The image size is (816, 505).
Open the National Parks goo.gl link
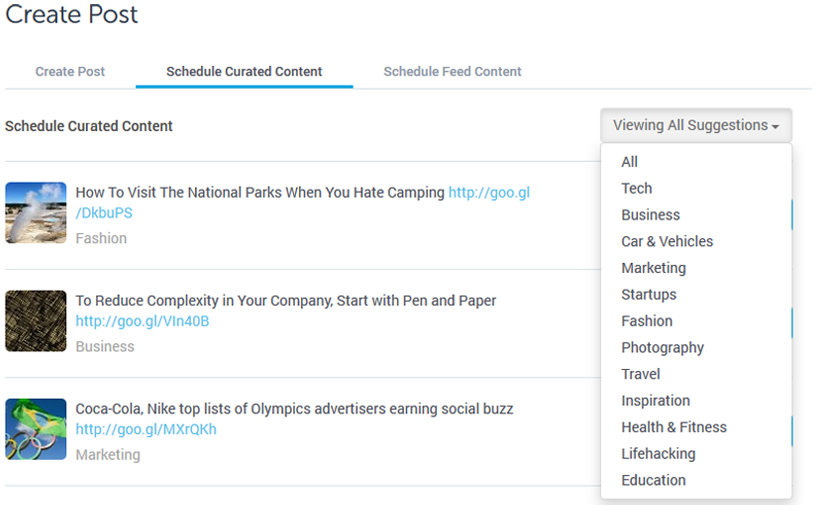coord(488,192)
